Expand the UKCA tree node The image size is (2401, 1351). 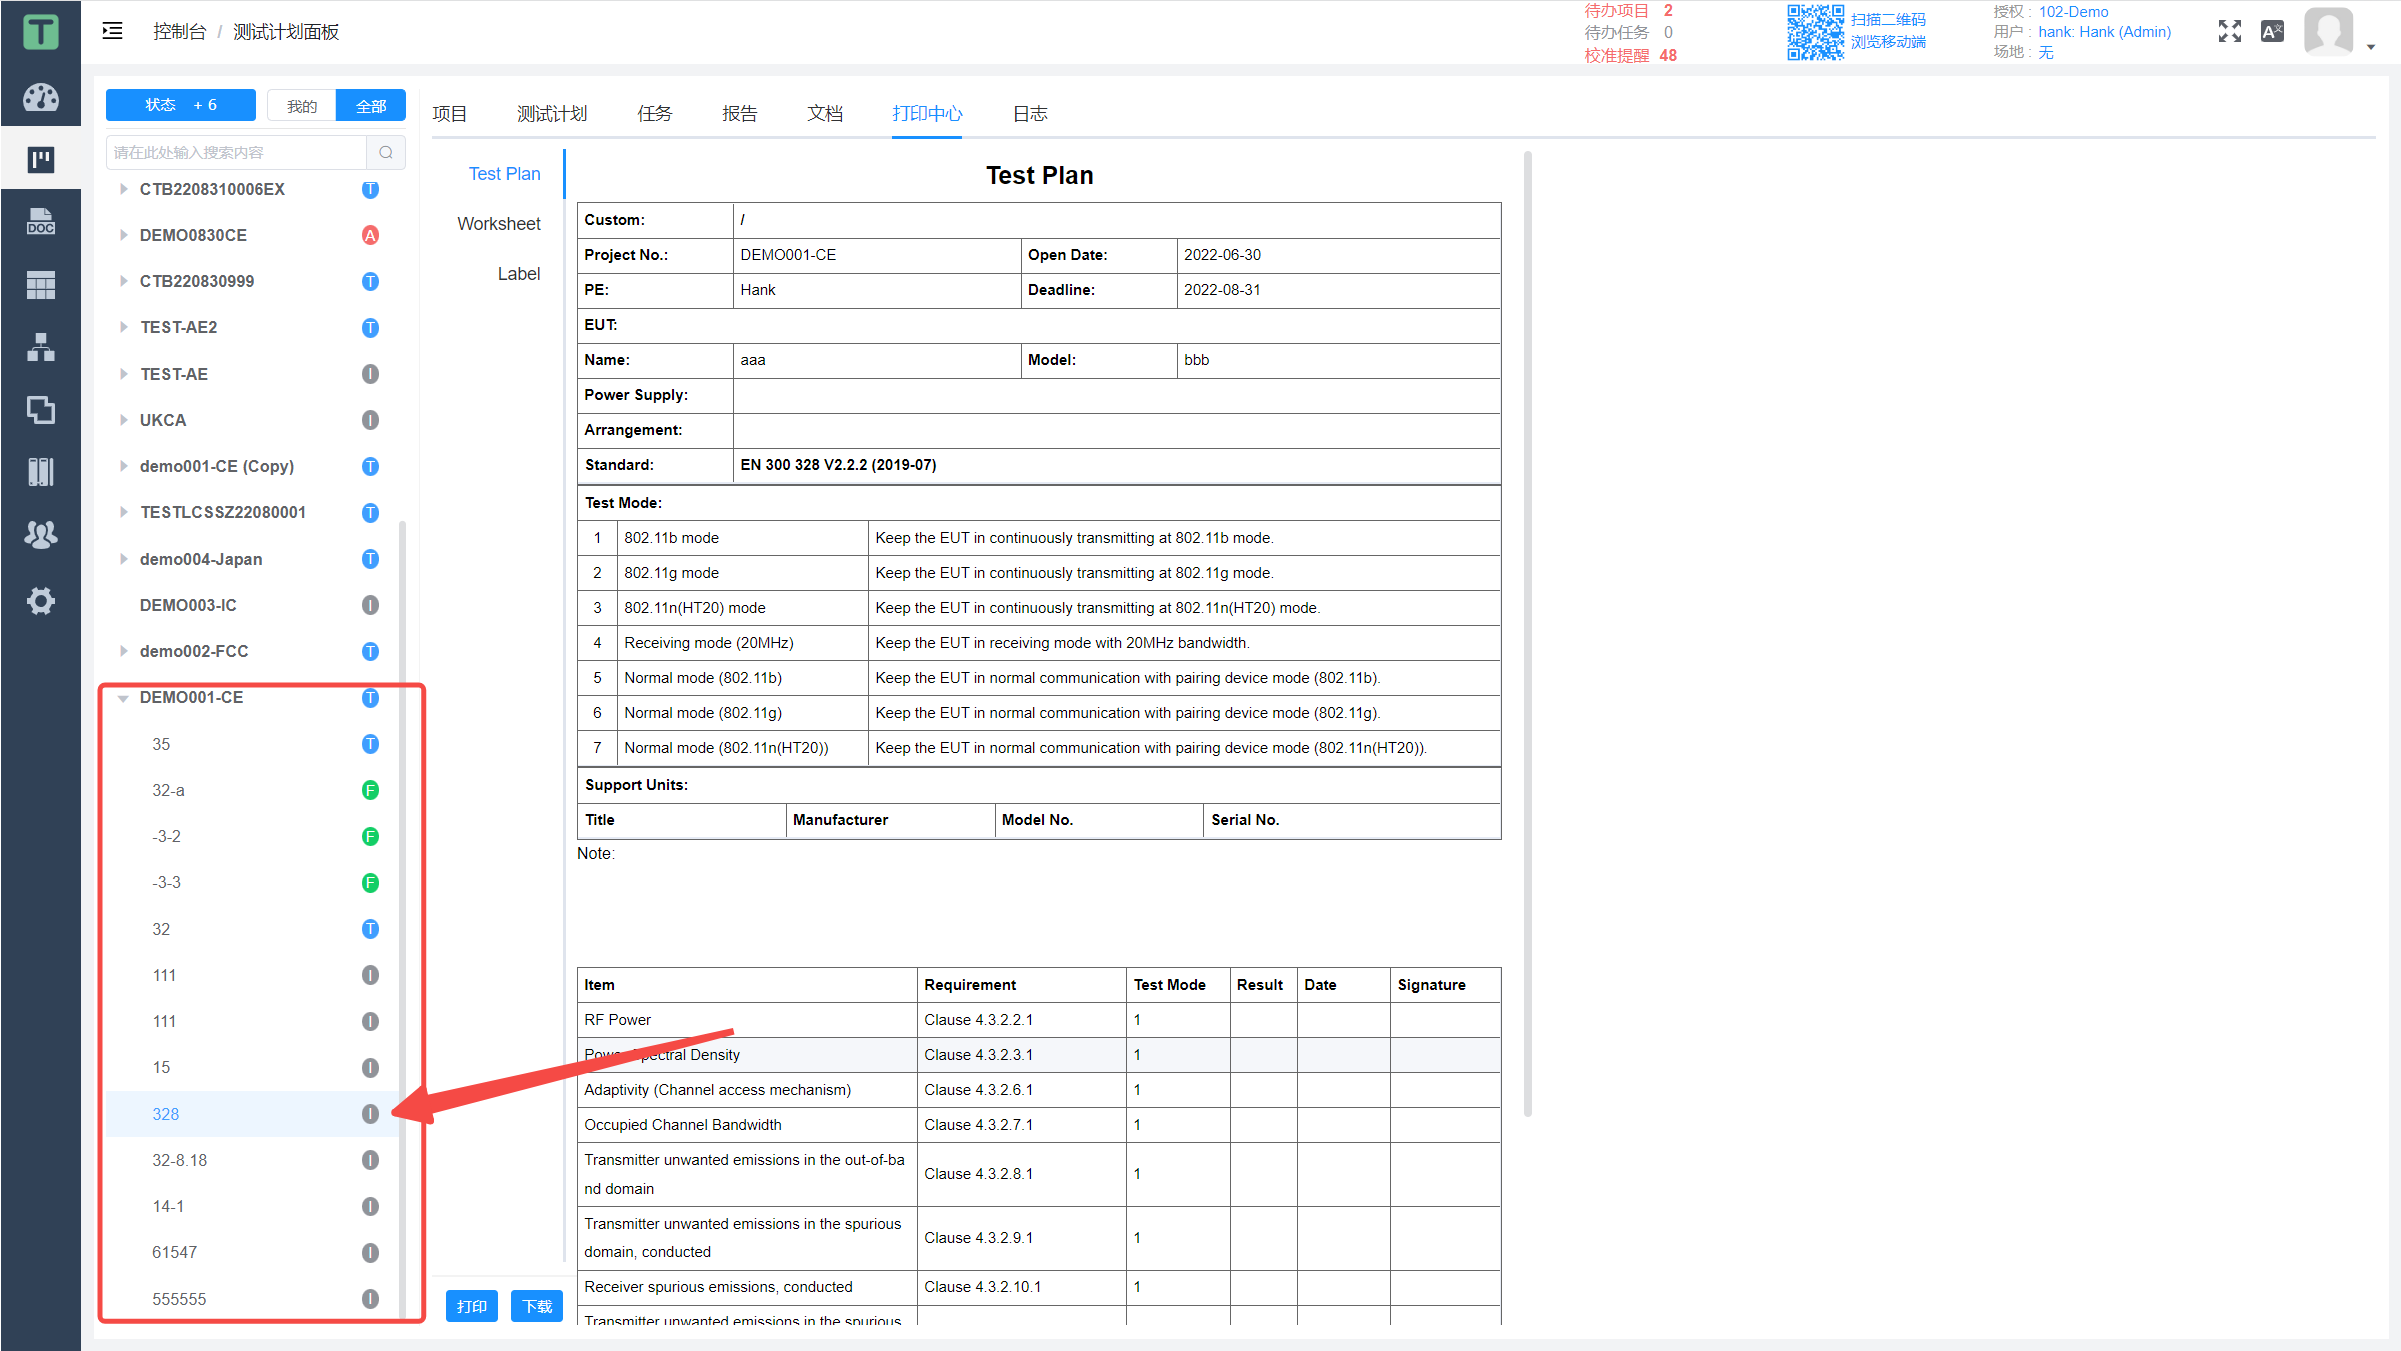123,420
